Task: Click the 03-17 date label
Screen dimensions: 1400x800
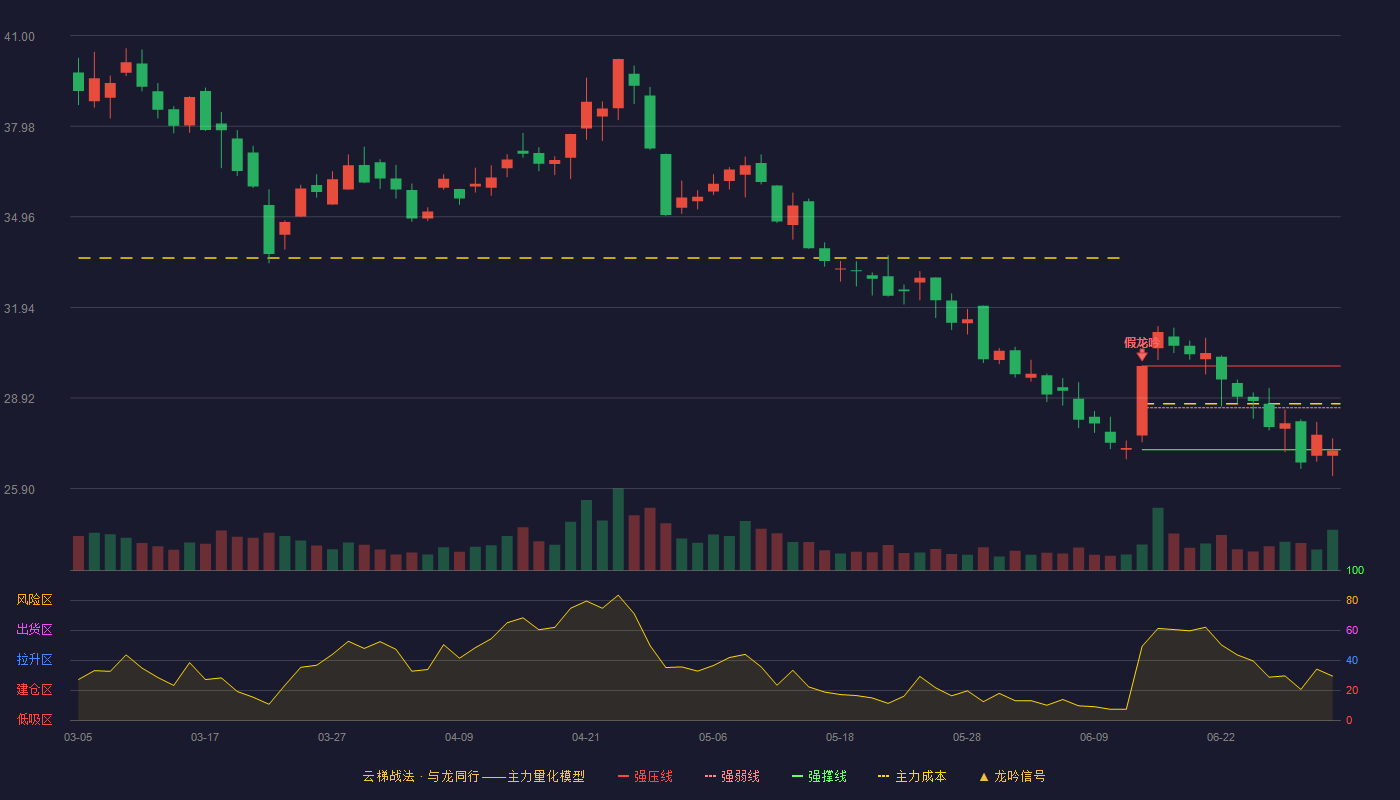Action: 205,737
